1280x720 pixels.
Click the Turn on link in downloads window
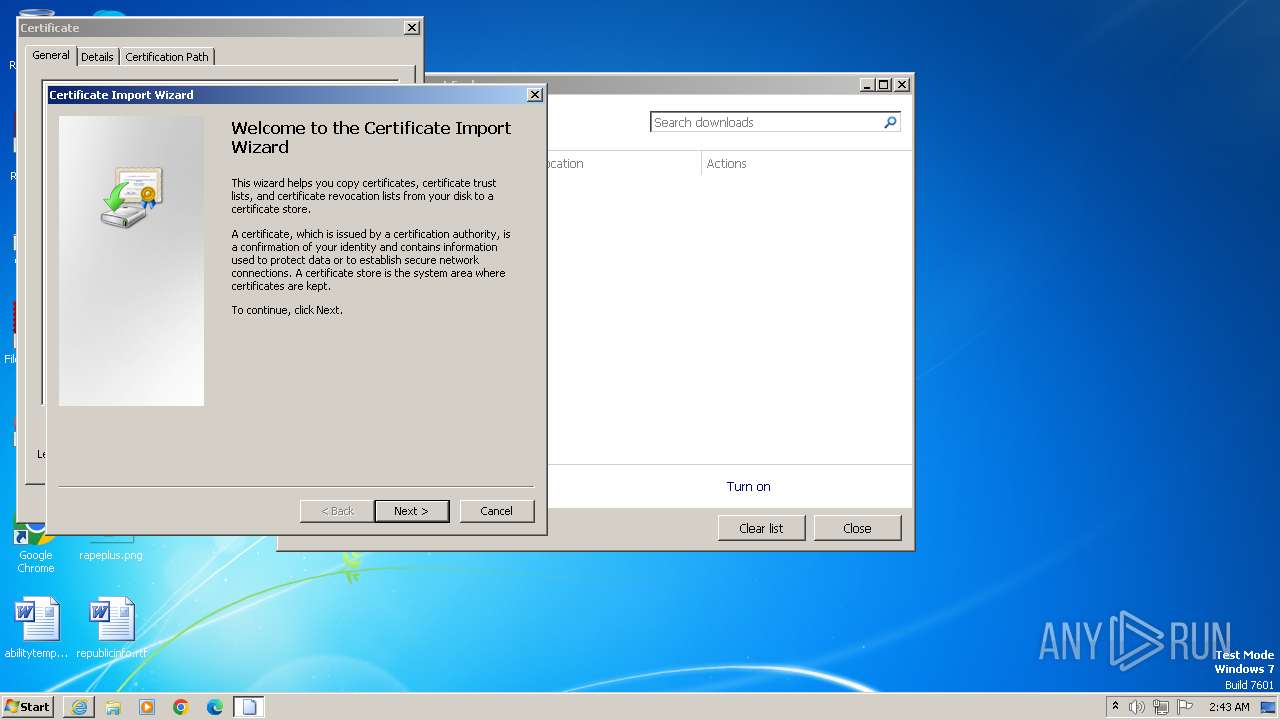click(748, 486)
